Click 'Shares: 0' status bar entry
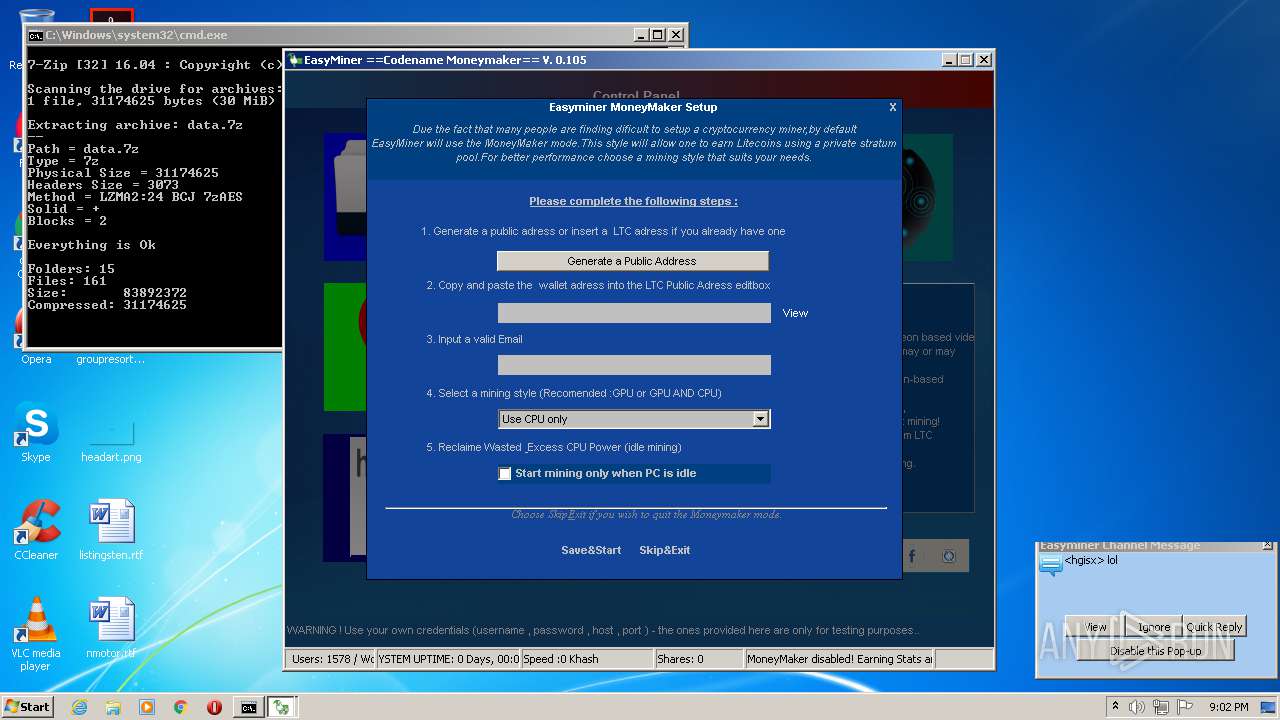The image size is (1280, 720). tap(699, 659)
